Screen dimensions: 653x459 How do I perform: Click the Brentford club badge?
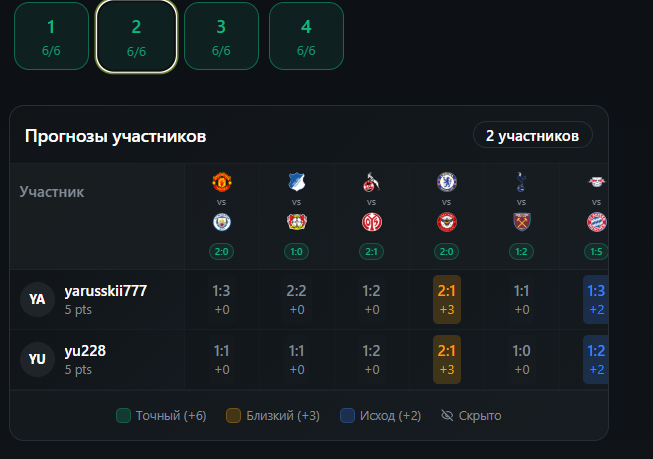click(447, 221)
